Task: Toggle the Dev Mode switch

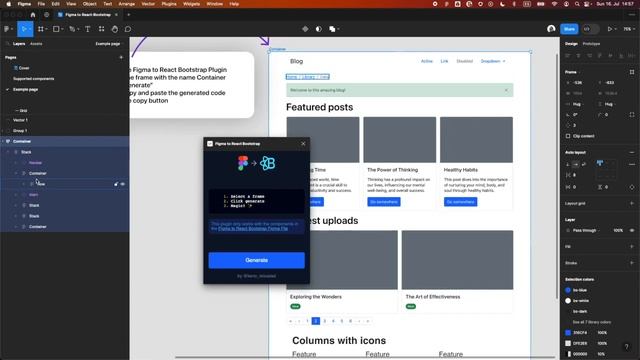Action: (591, 29)
